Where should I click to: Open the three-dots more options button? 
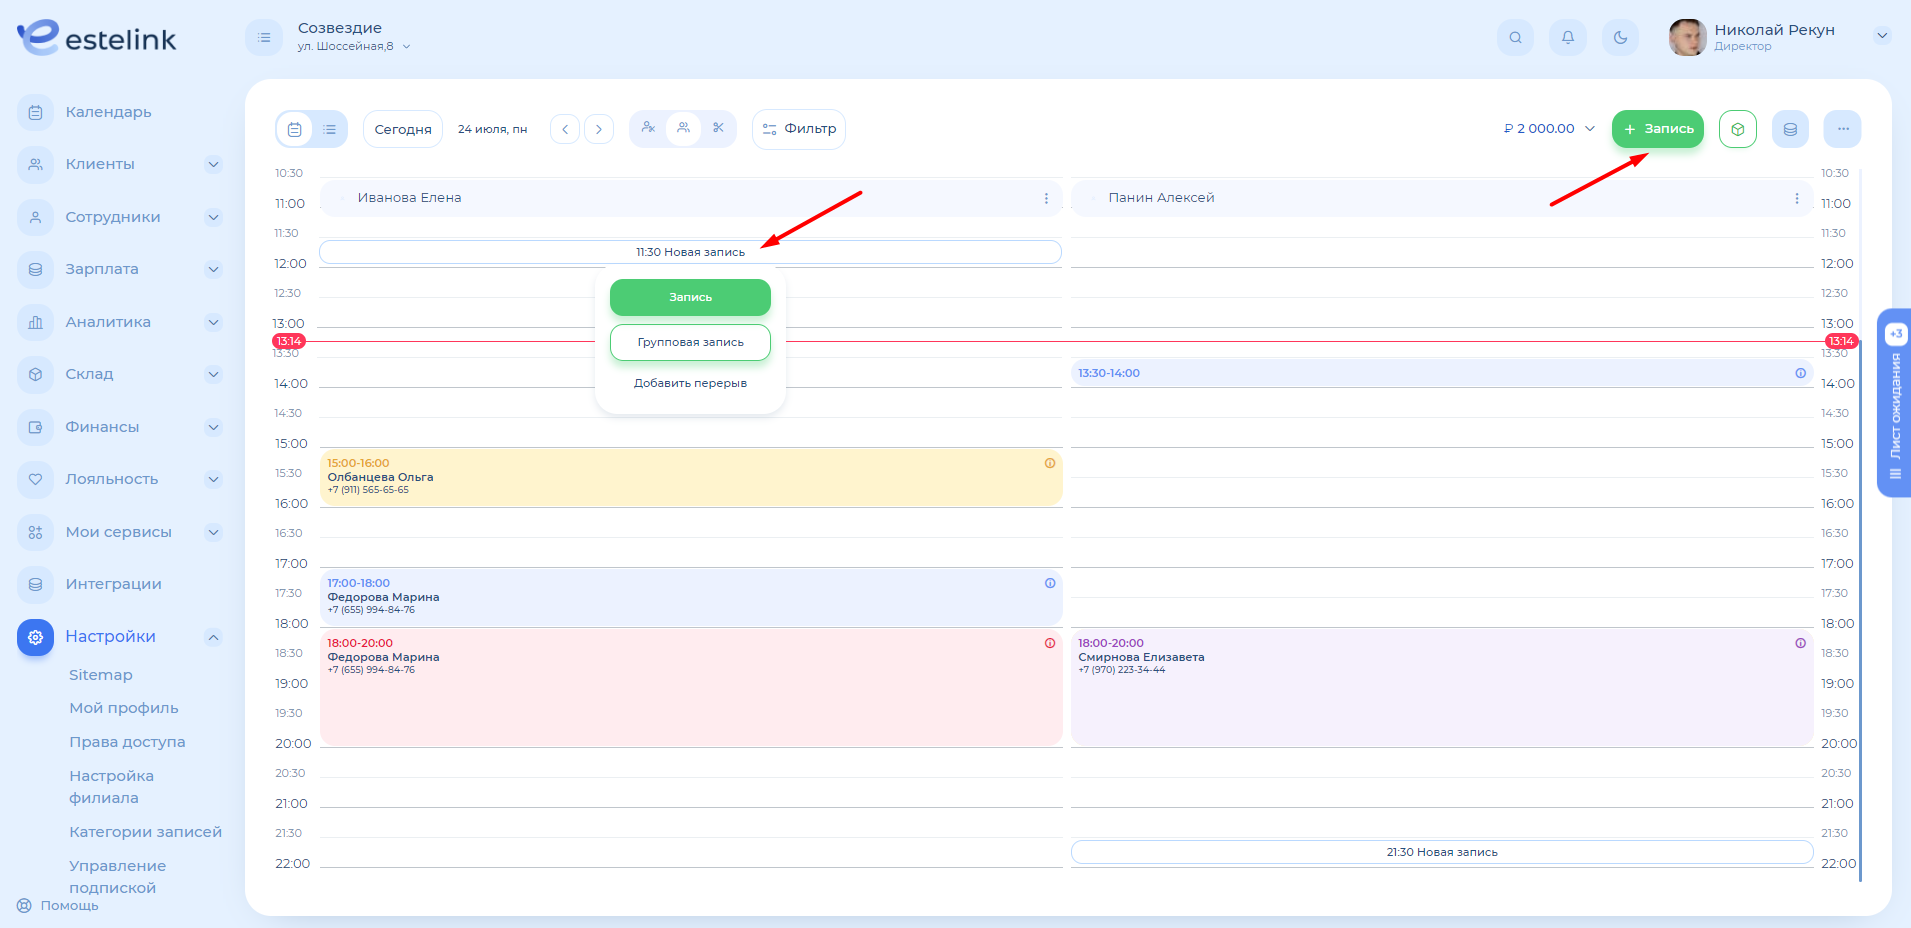(x=1842, y=129)
